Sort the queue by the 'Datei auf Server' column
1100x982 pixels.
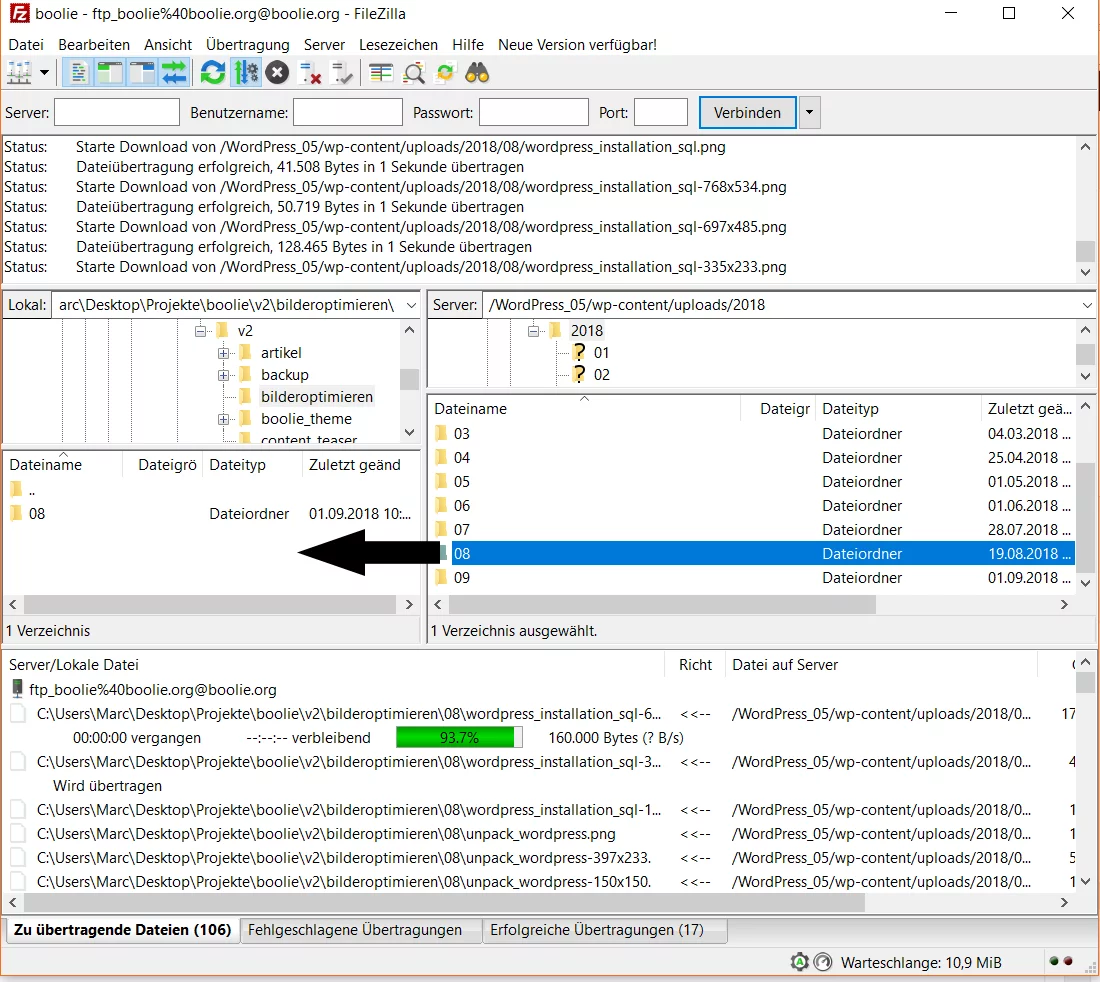pyautogui.click(x=880, y=664)
